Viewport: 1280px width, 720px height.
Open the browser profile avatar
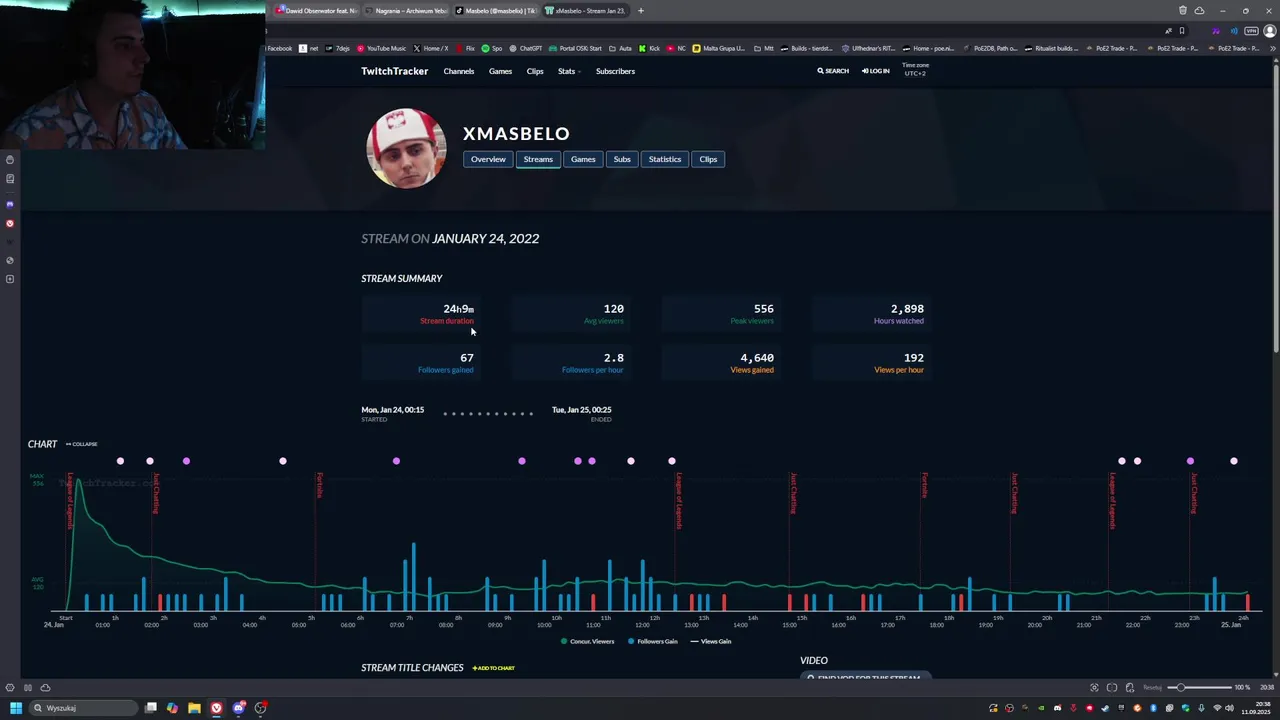1270,30
